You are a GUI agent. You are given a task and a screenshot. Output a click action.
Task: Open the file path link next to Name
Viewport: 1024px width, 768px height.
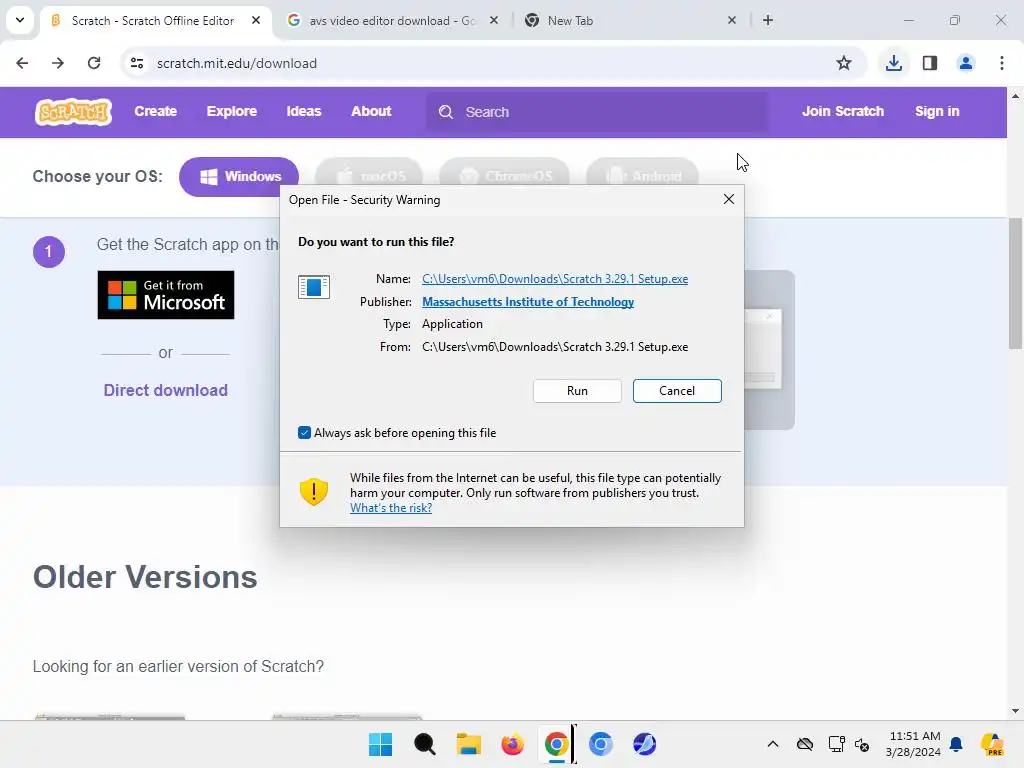pos(555,279)
